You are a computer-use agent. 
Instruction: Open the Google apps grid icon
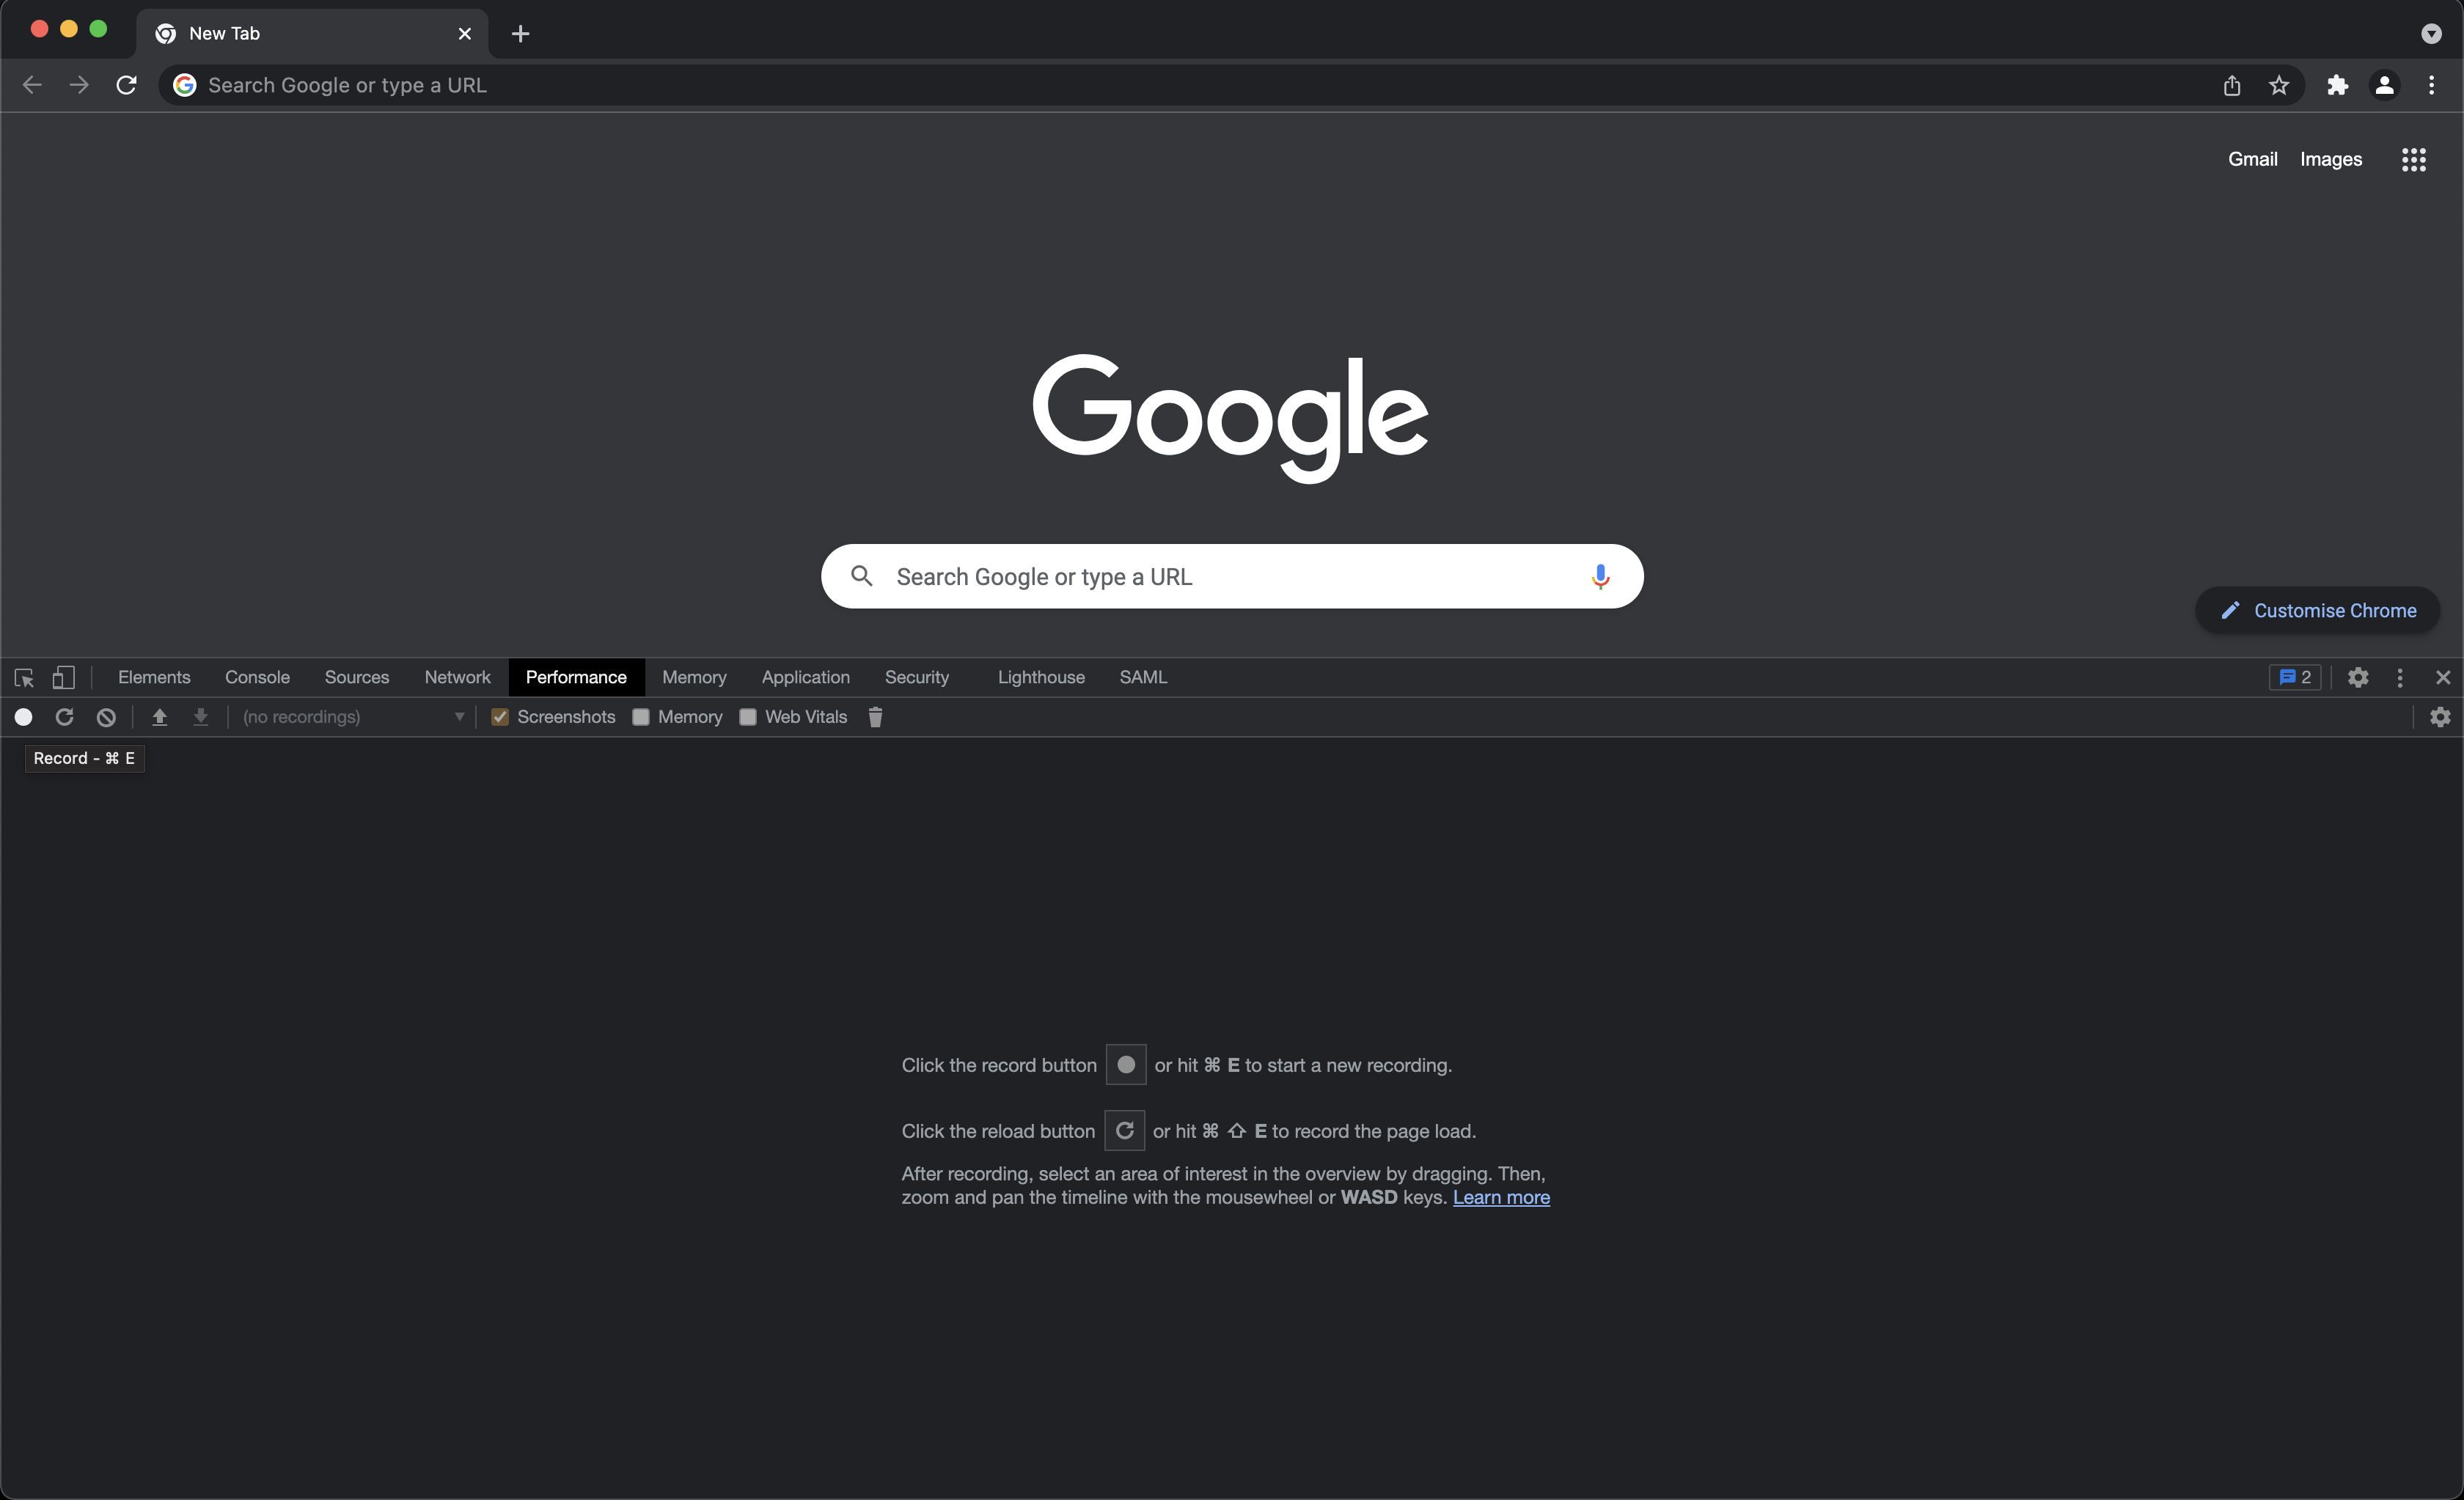click(x=2414, y=159)
